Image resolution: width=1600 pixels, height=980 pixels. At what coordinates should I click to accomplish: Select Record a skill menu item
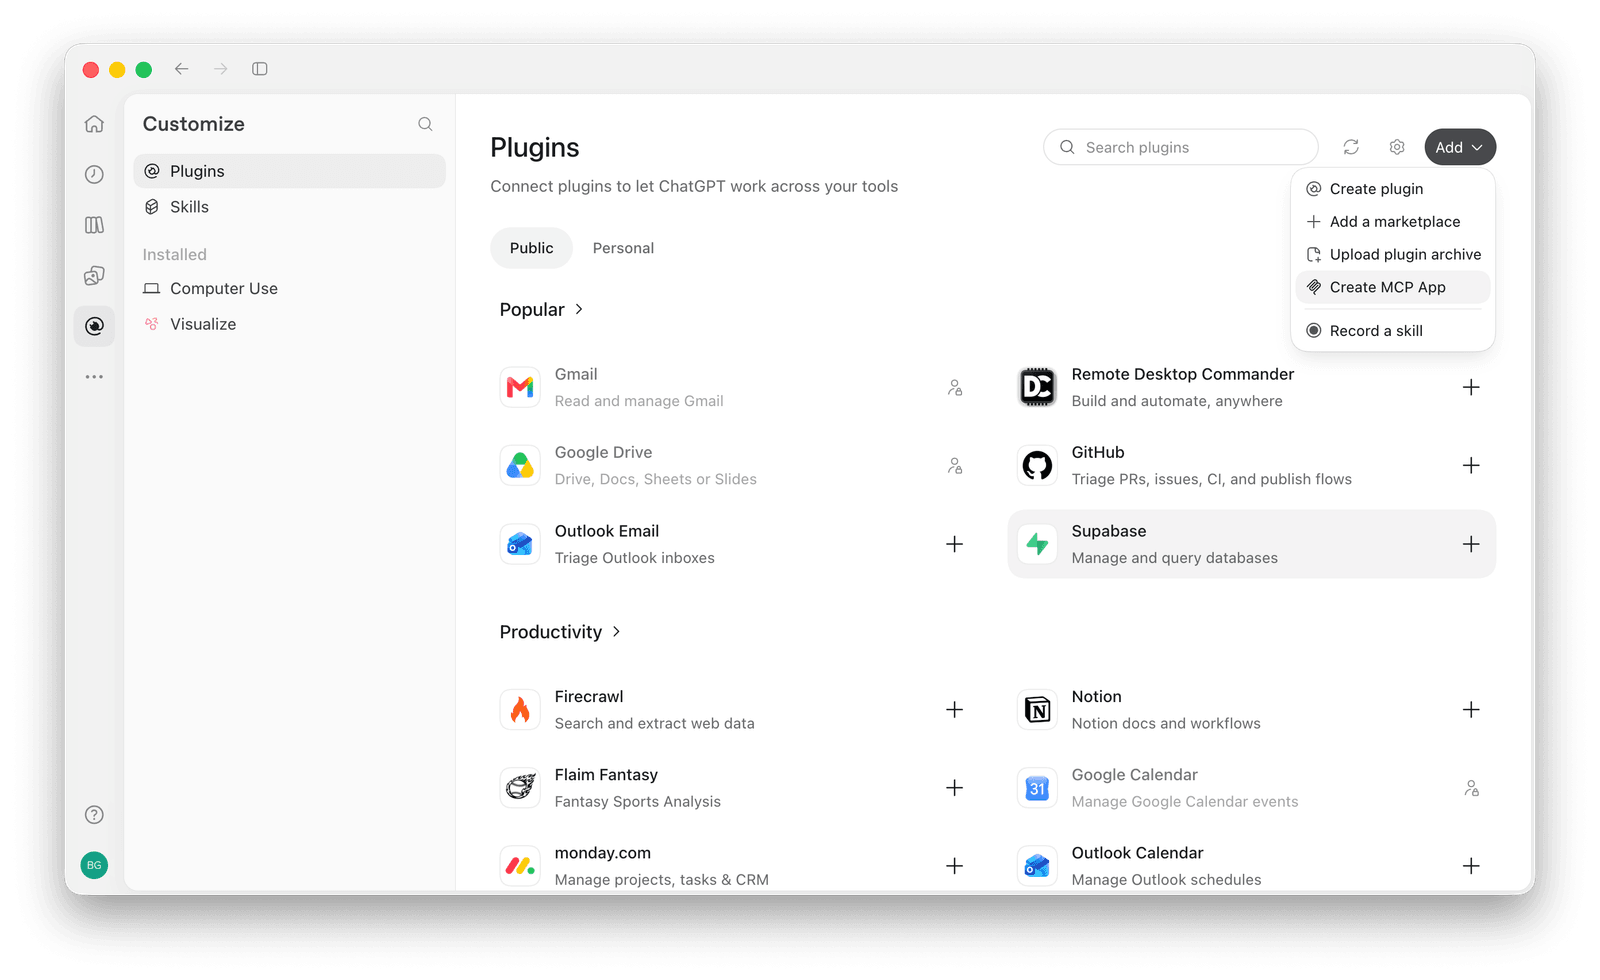click(1393, 331)
